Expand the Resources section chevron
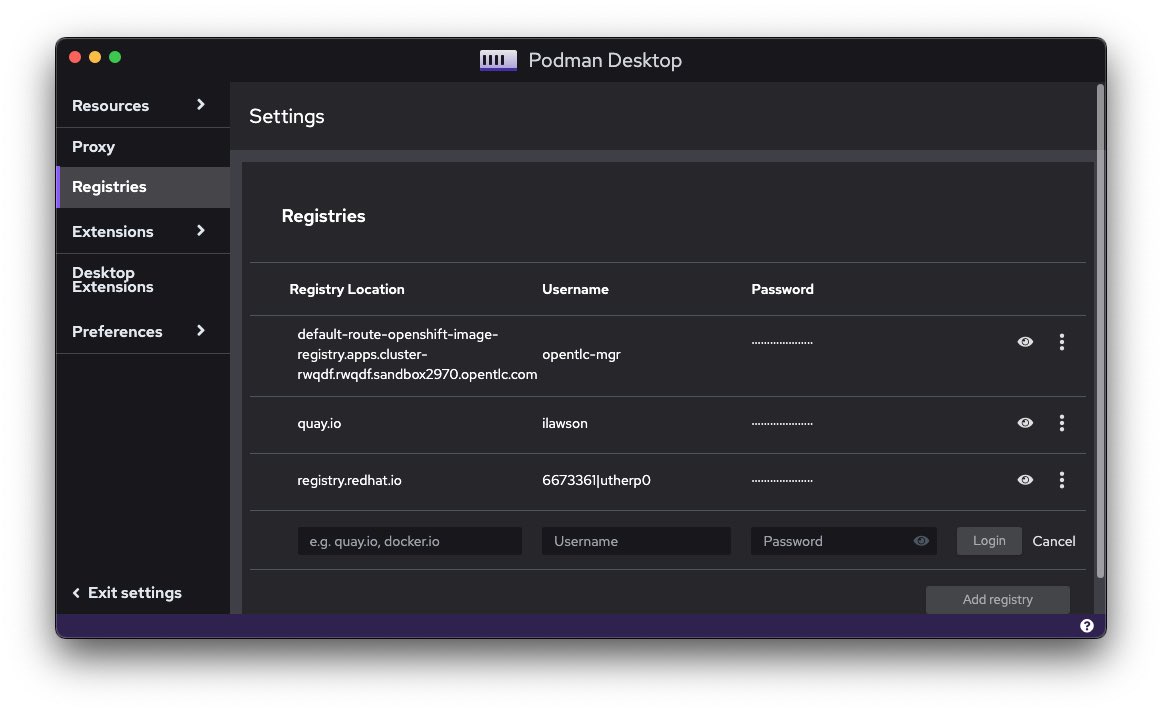The height and width of the screenshot is (712, 1162). (201, 105)
